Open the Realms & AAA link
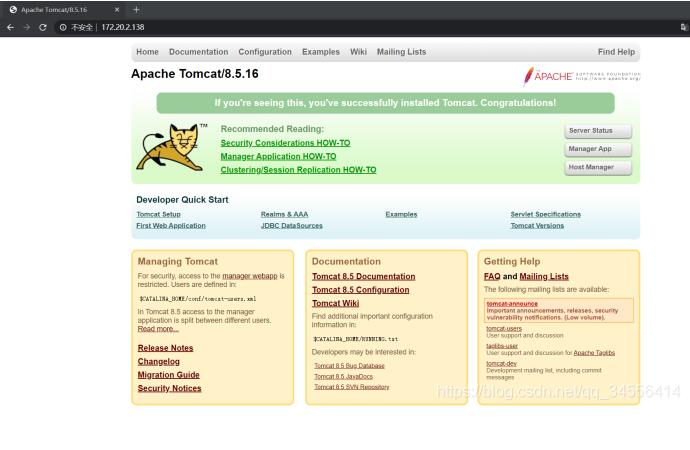Screen dimensions: 690x450 tap(284, 214)
